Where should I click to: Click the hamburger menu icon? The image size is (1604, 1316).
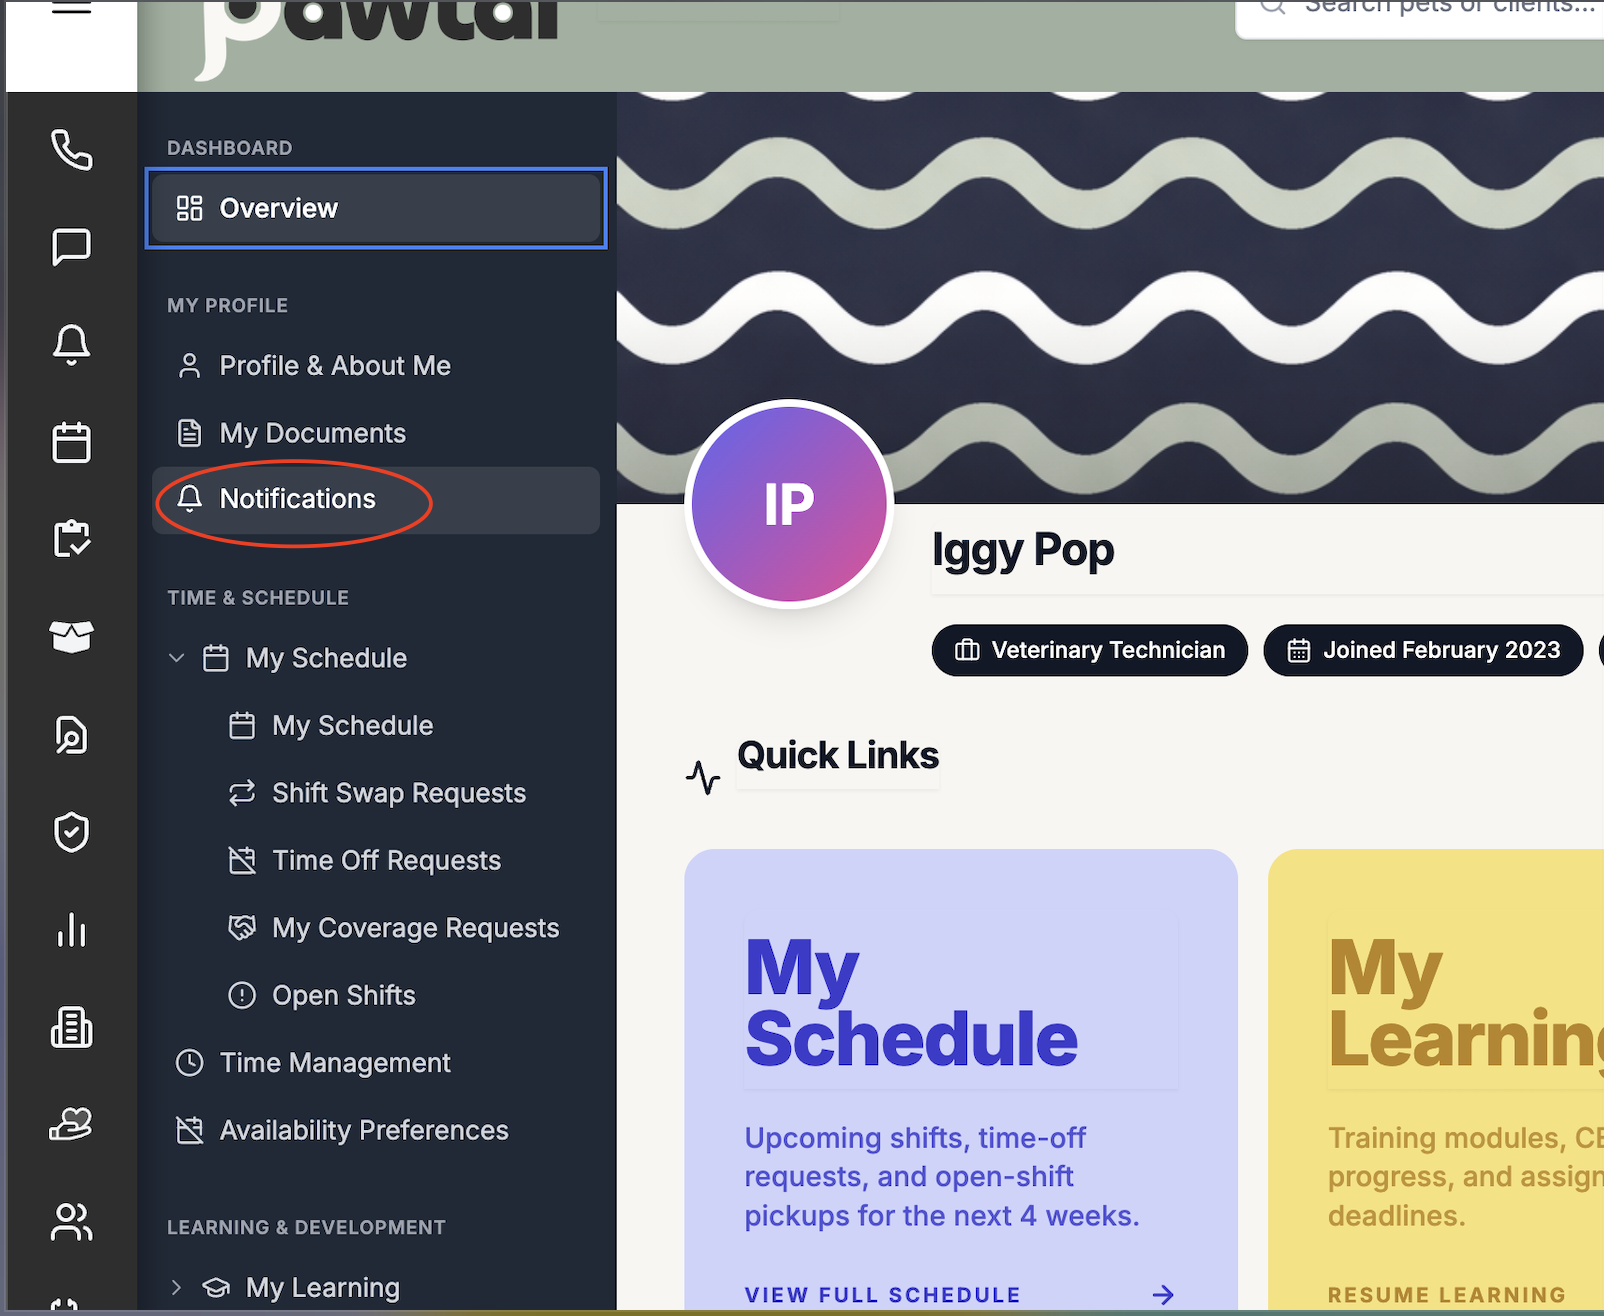click(71, 8)
